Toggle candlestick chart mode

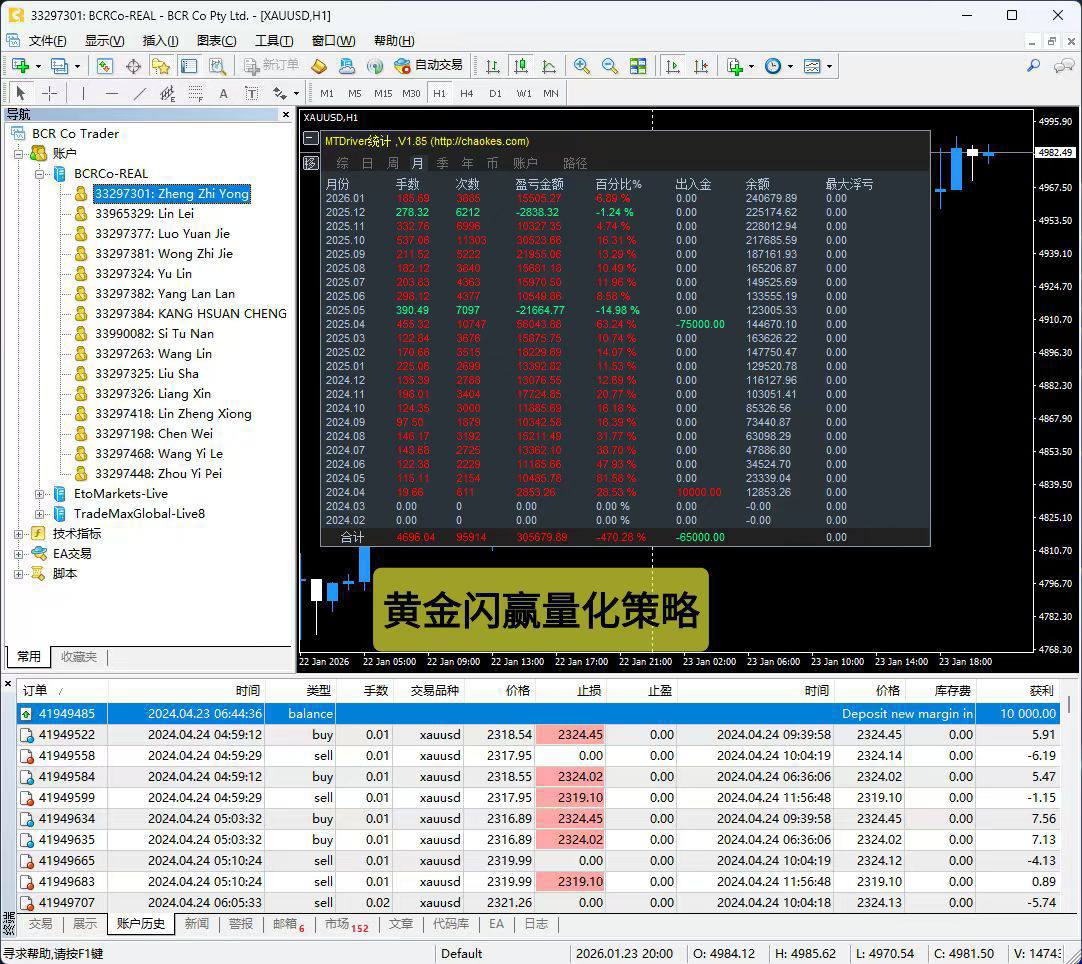tap(521, 66)
